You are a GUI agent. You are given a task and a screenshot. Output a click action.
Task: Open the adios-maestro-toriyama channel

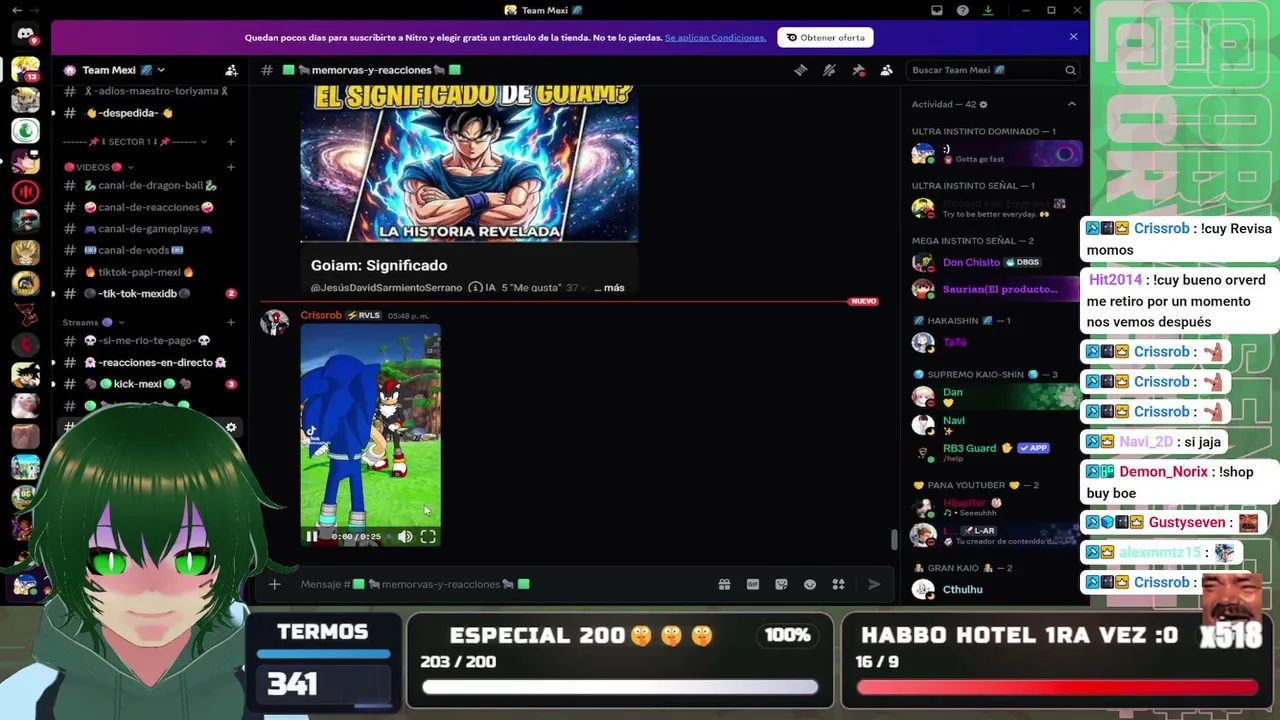150,91
